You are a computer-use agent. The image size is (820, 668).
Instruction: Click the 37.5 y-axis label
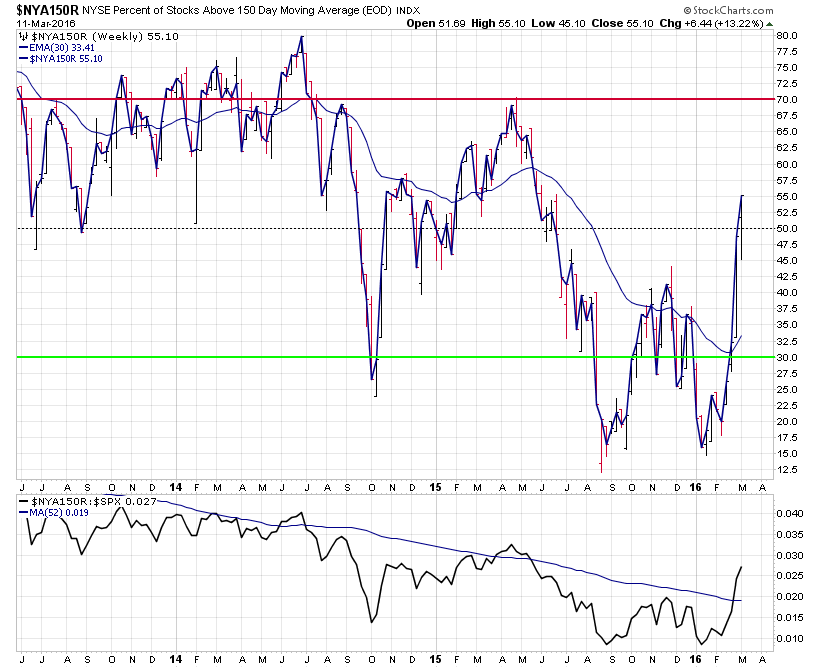787,309
